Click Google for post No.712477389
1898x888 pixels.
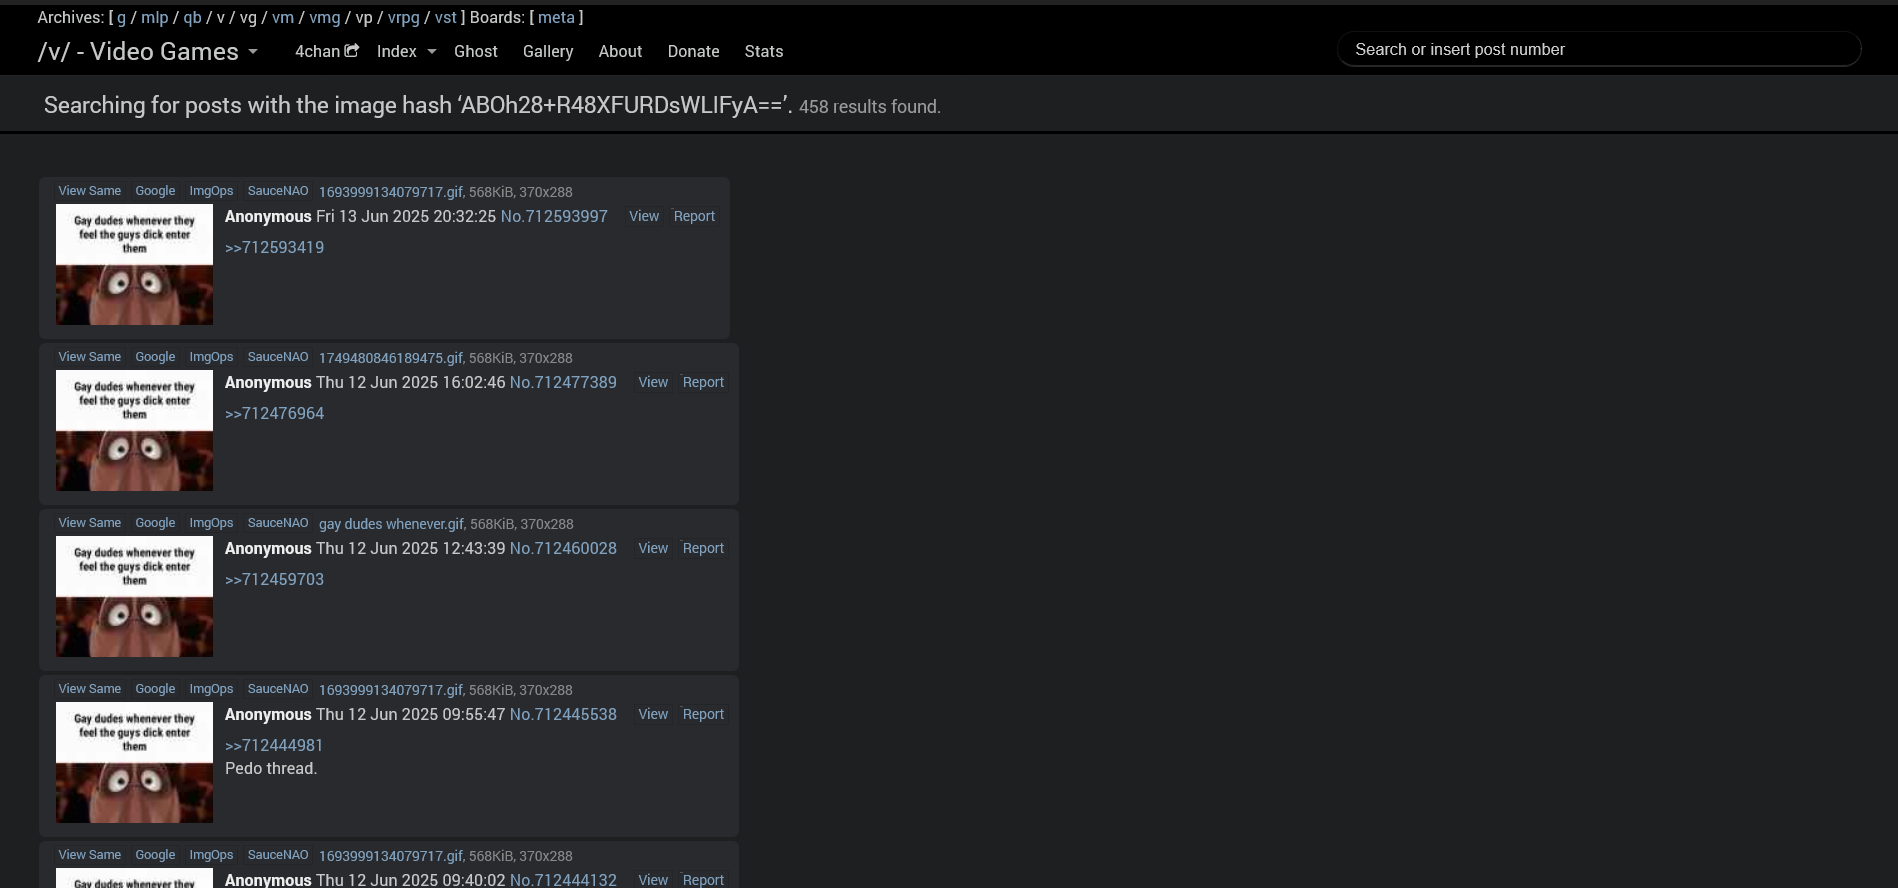[155, 357]
